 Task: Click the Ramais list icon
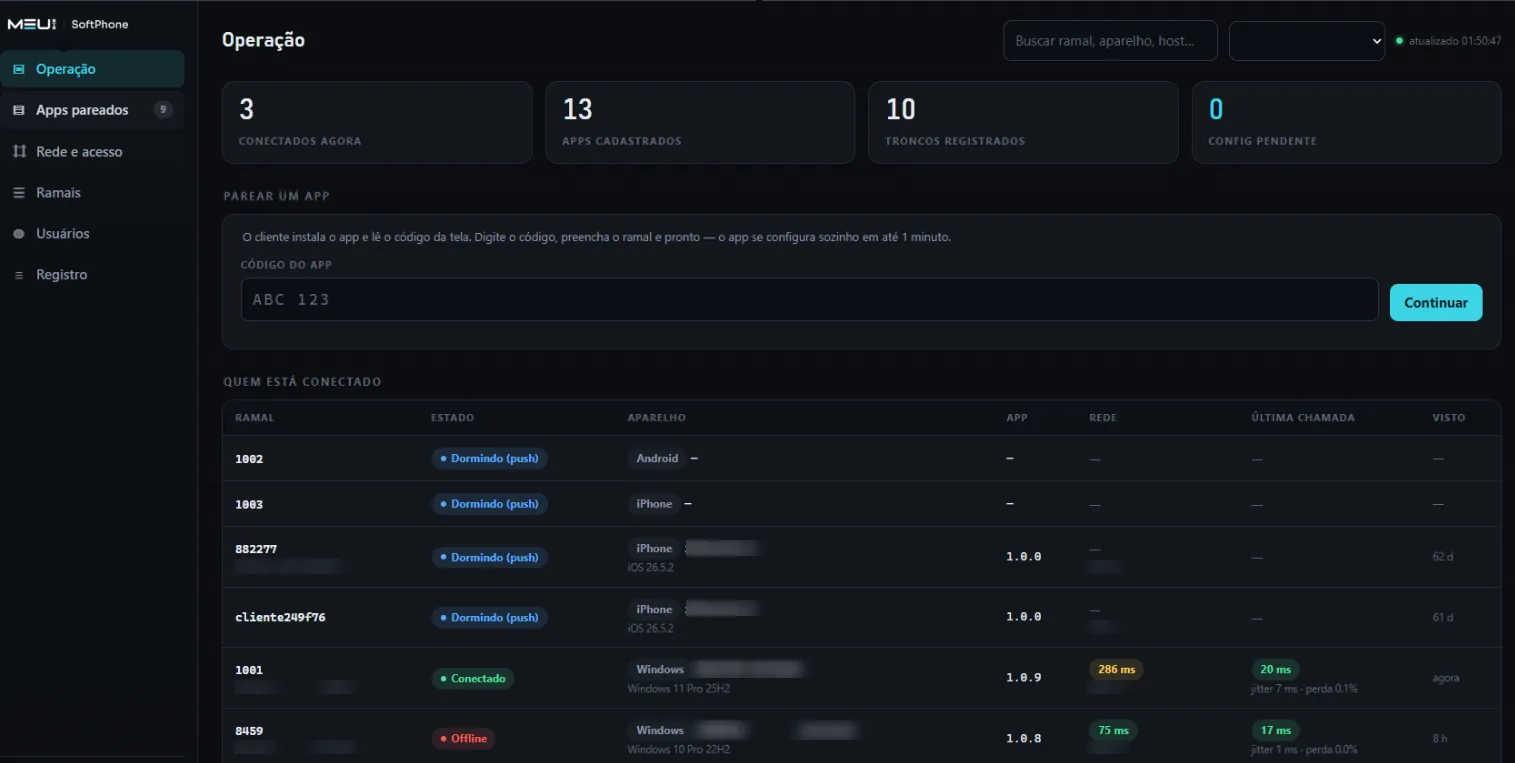click(x=19, y=192)
